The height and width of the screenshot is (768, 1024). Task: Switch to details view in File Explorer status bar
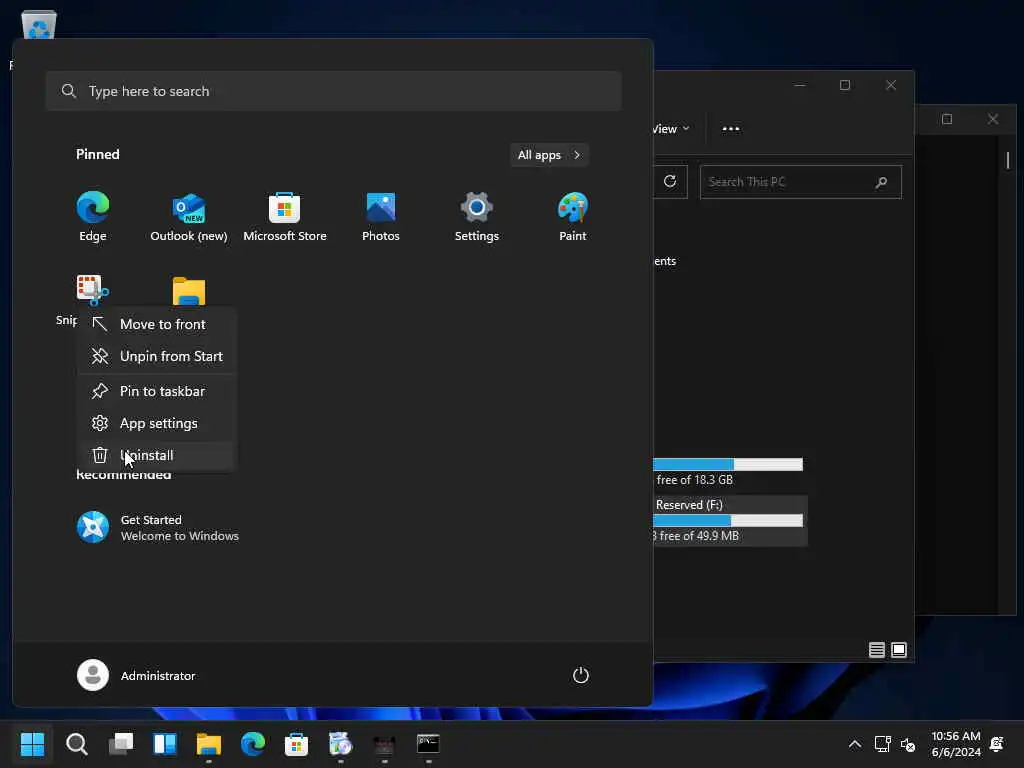(x=876, y=650)
